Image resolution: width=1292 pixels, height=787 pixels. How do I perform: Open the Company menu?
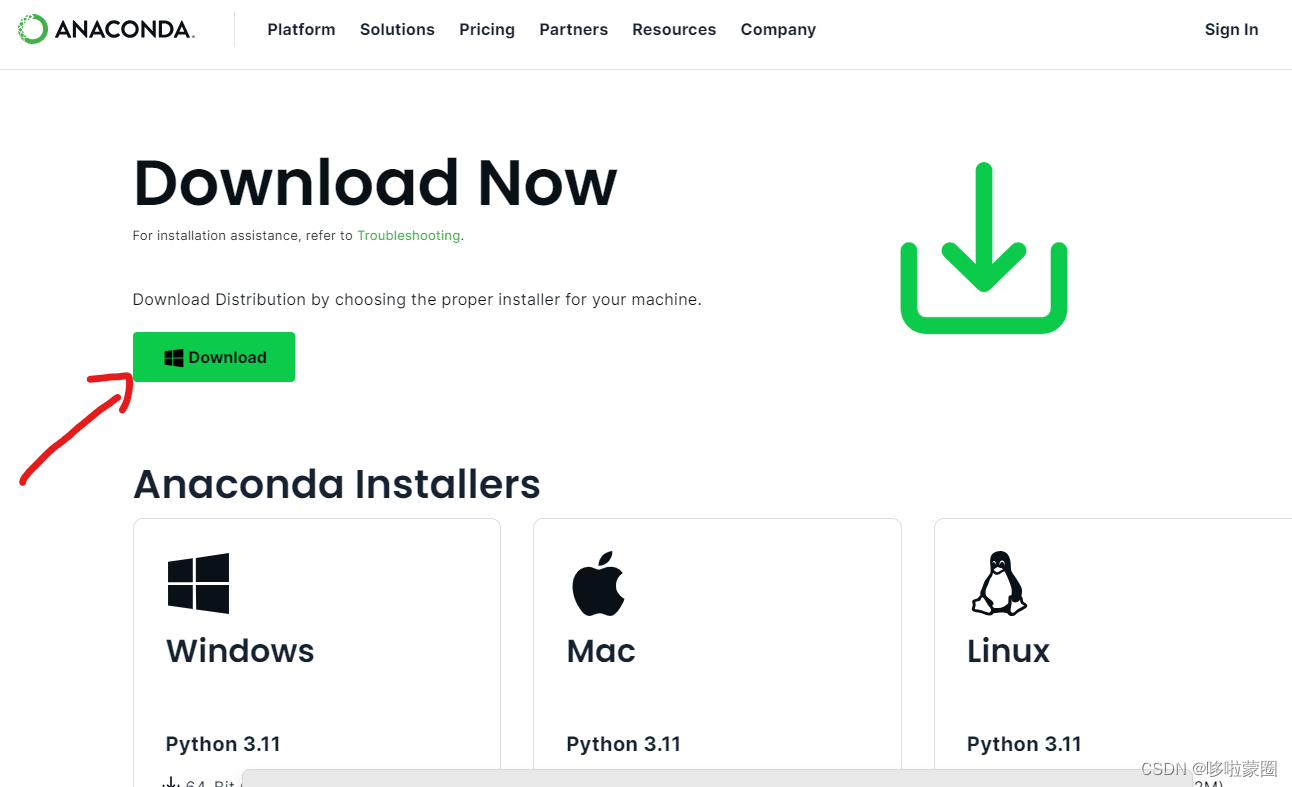[778, 29]
